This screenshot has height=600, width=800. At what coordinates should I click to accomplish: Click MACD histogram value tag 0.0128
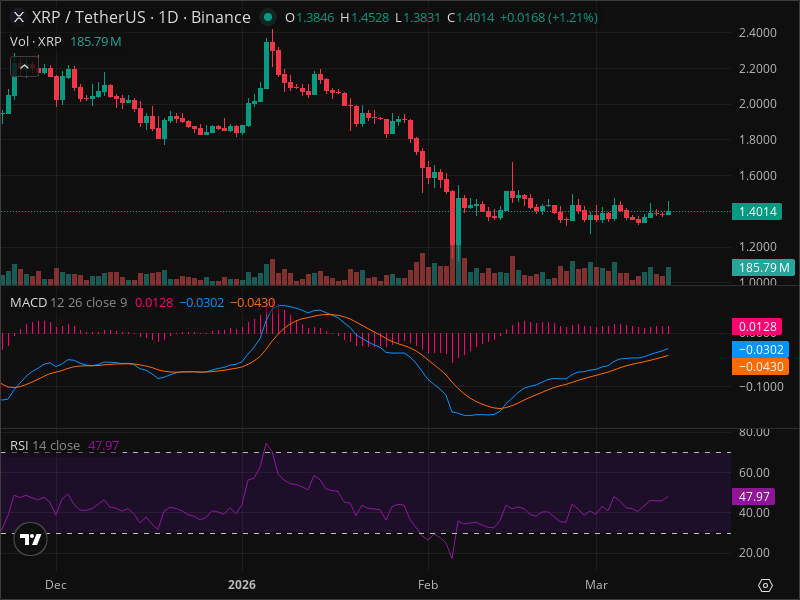pos(757,327)
